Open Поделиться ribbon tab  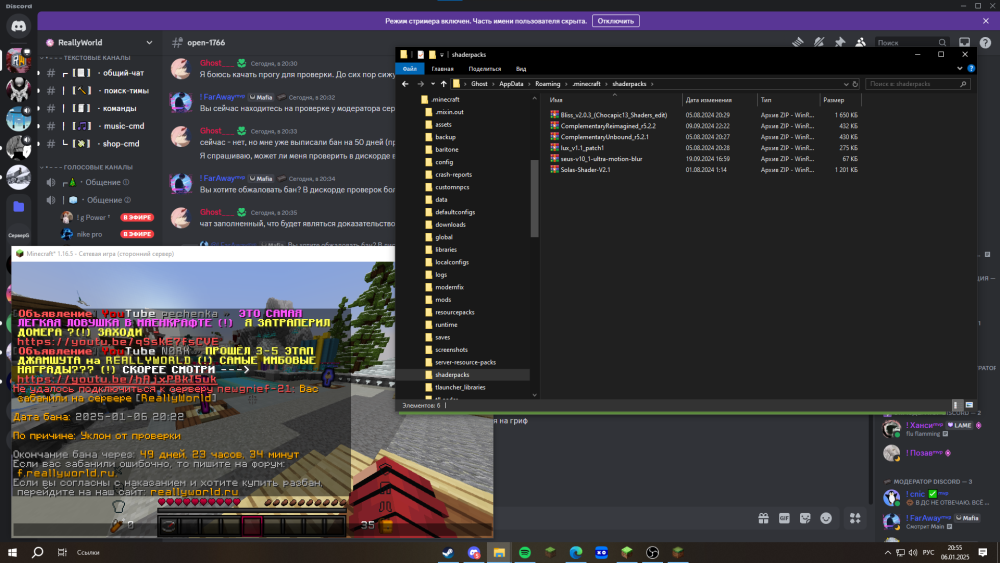[x=485, y=69]
